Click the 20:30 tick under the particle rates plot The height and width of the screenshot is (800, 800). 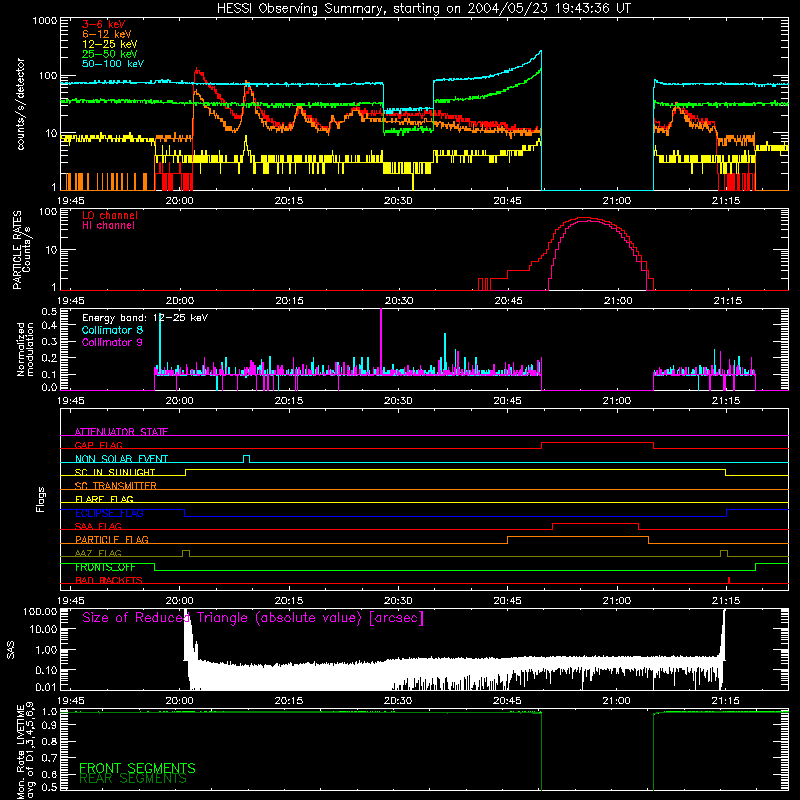pos(398,301)
